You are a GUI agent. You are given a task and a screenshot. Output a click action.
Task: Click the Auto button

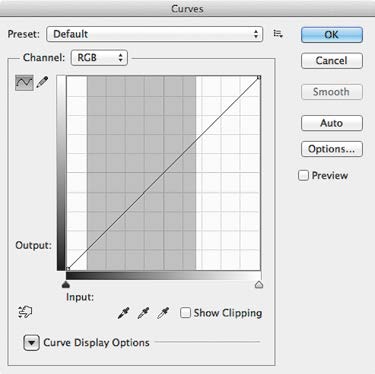pos(332,123)
